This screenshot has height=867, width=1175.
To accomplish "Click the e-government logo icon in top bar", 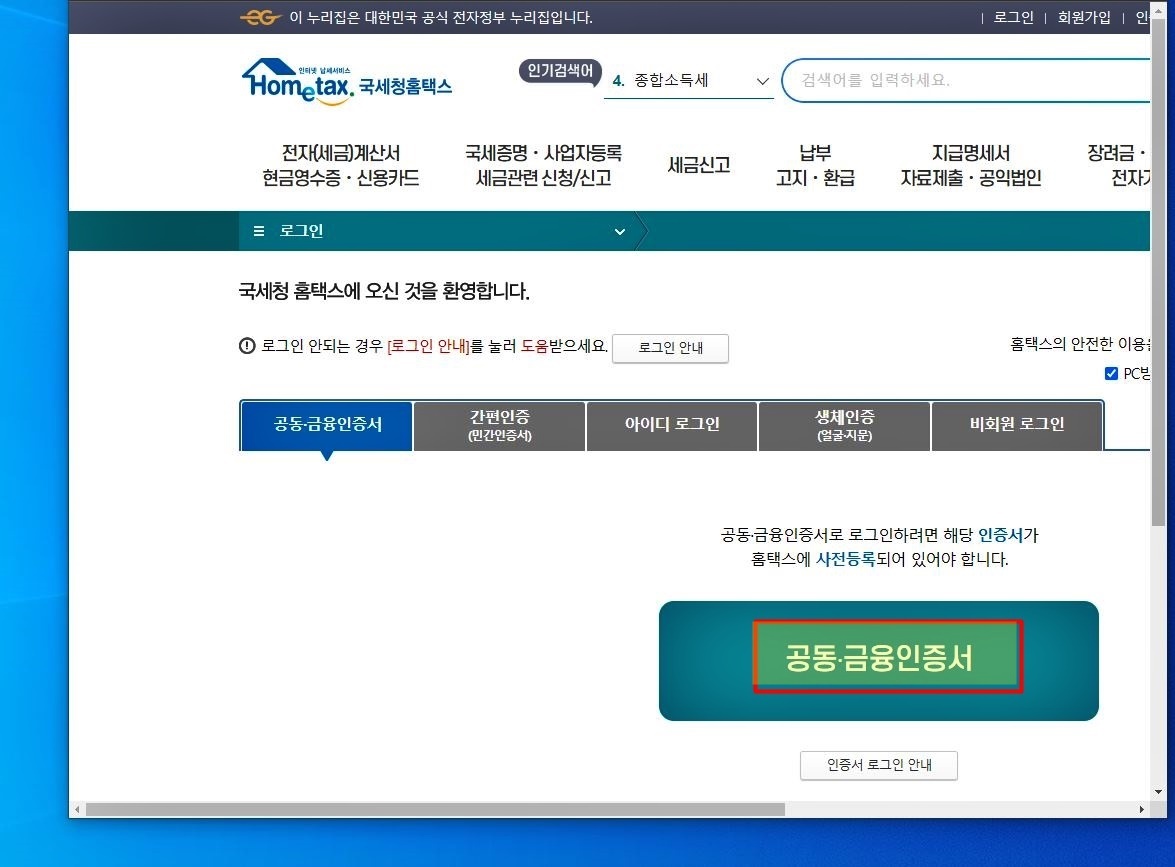I will point(260,16).
